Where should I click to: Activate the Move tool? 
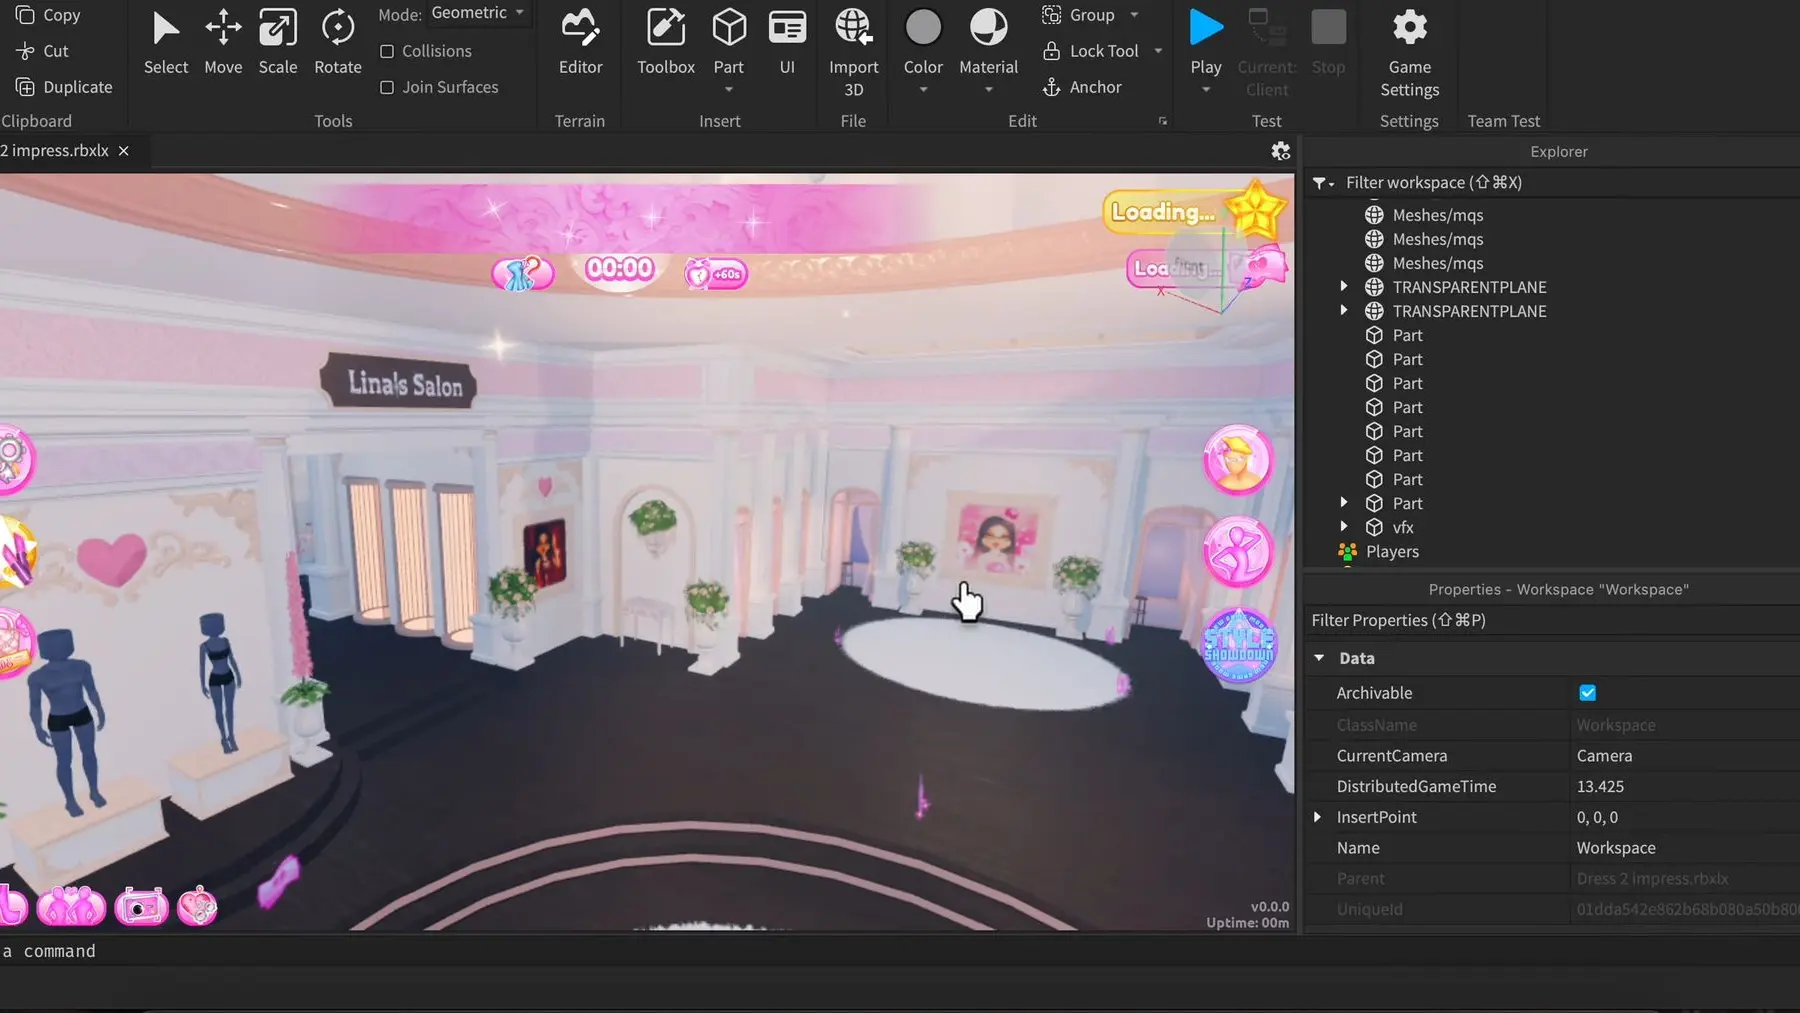tap(223, 43)
